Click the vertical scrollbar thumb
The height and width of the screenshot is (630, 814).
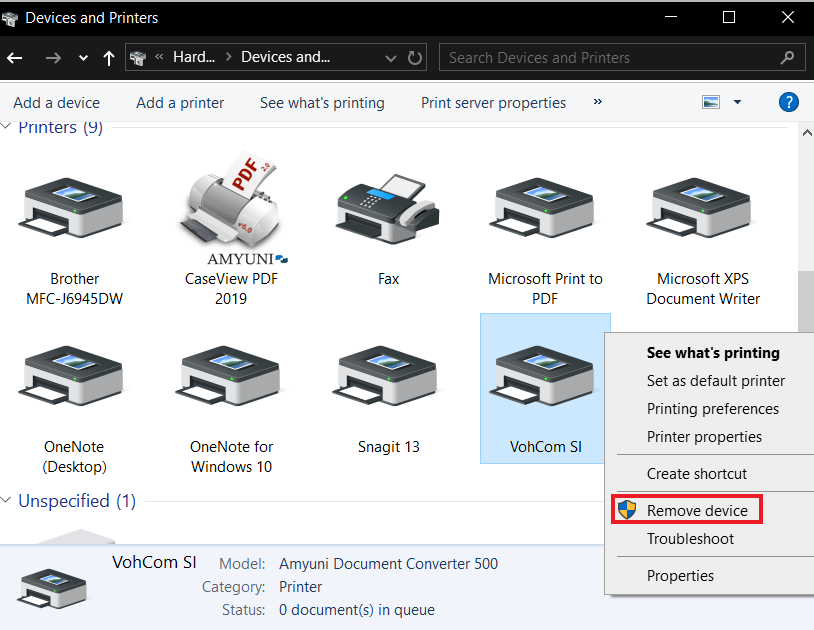(x=806, y=302)
